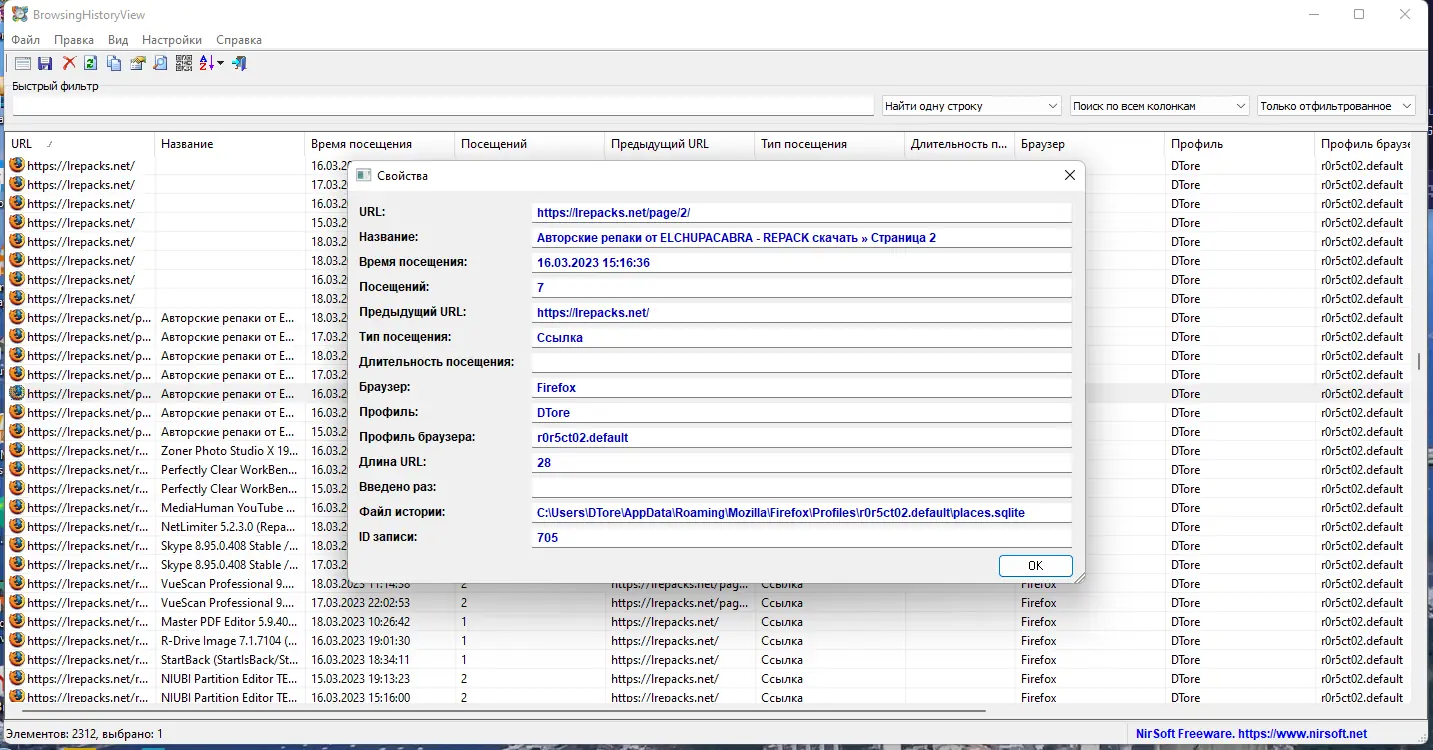
Task: Sort by the Профиль column header
Action: tap(1239, 144)
